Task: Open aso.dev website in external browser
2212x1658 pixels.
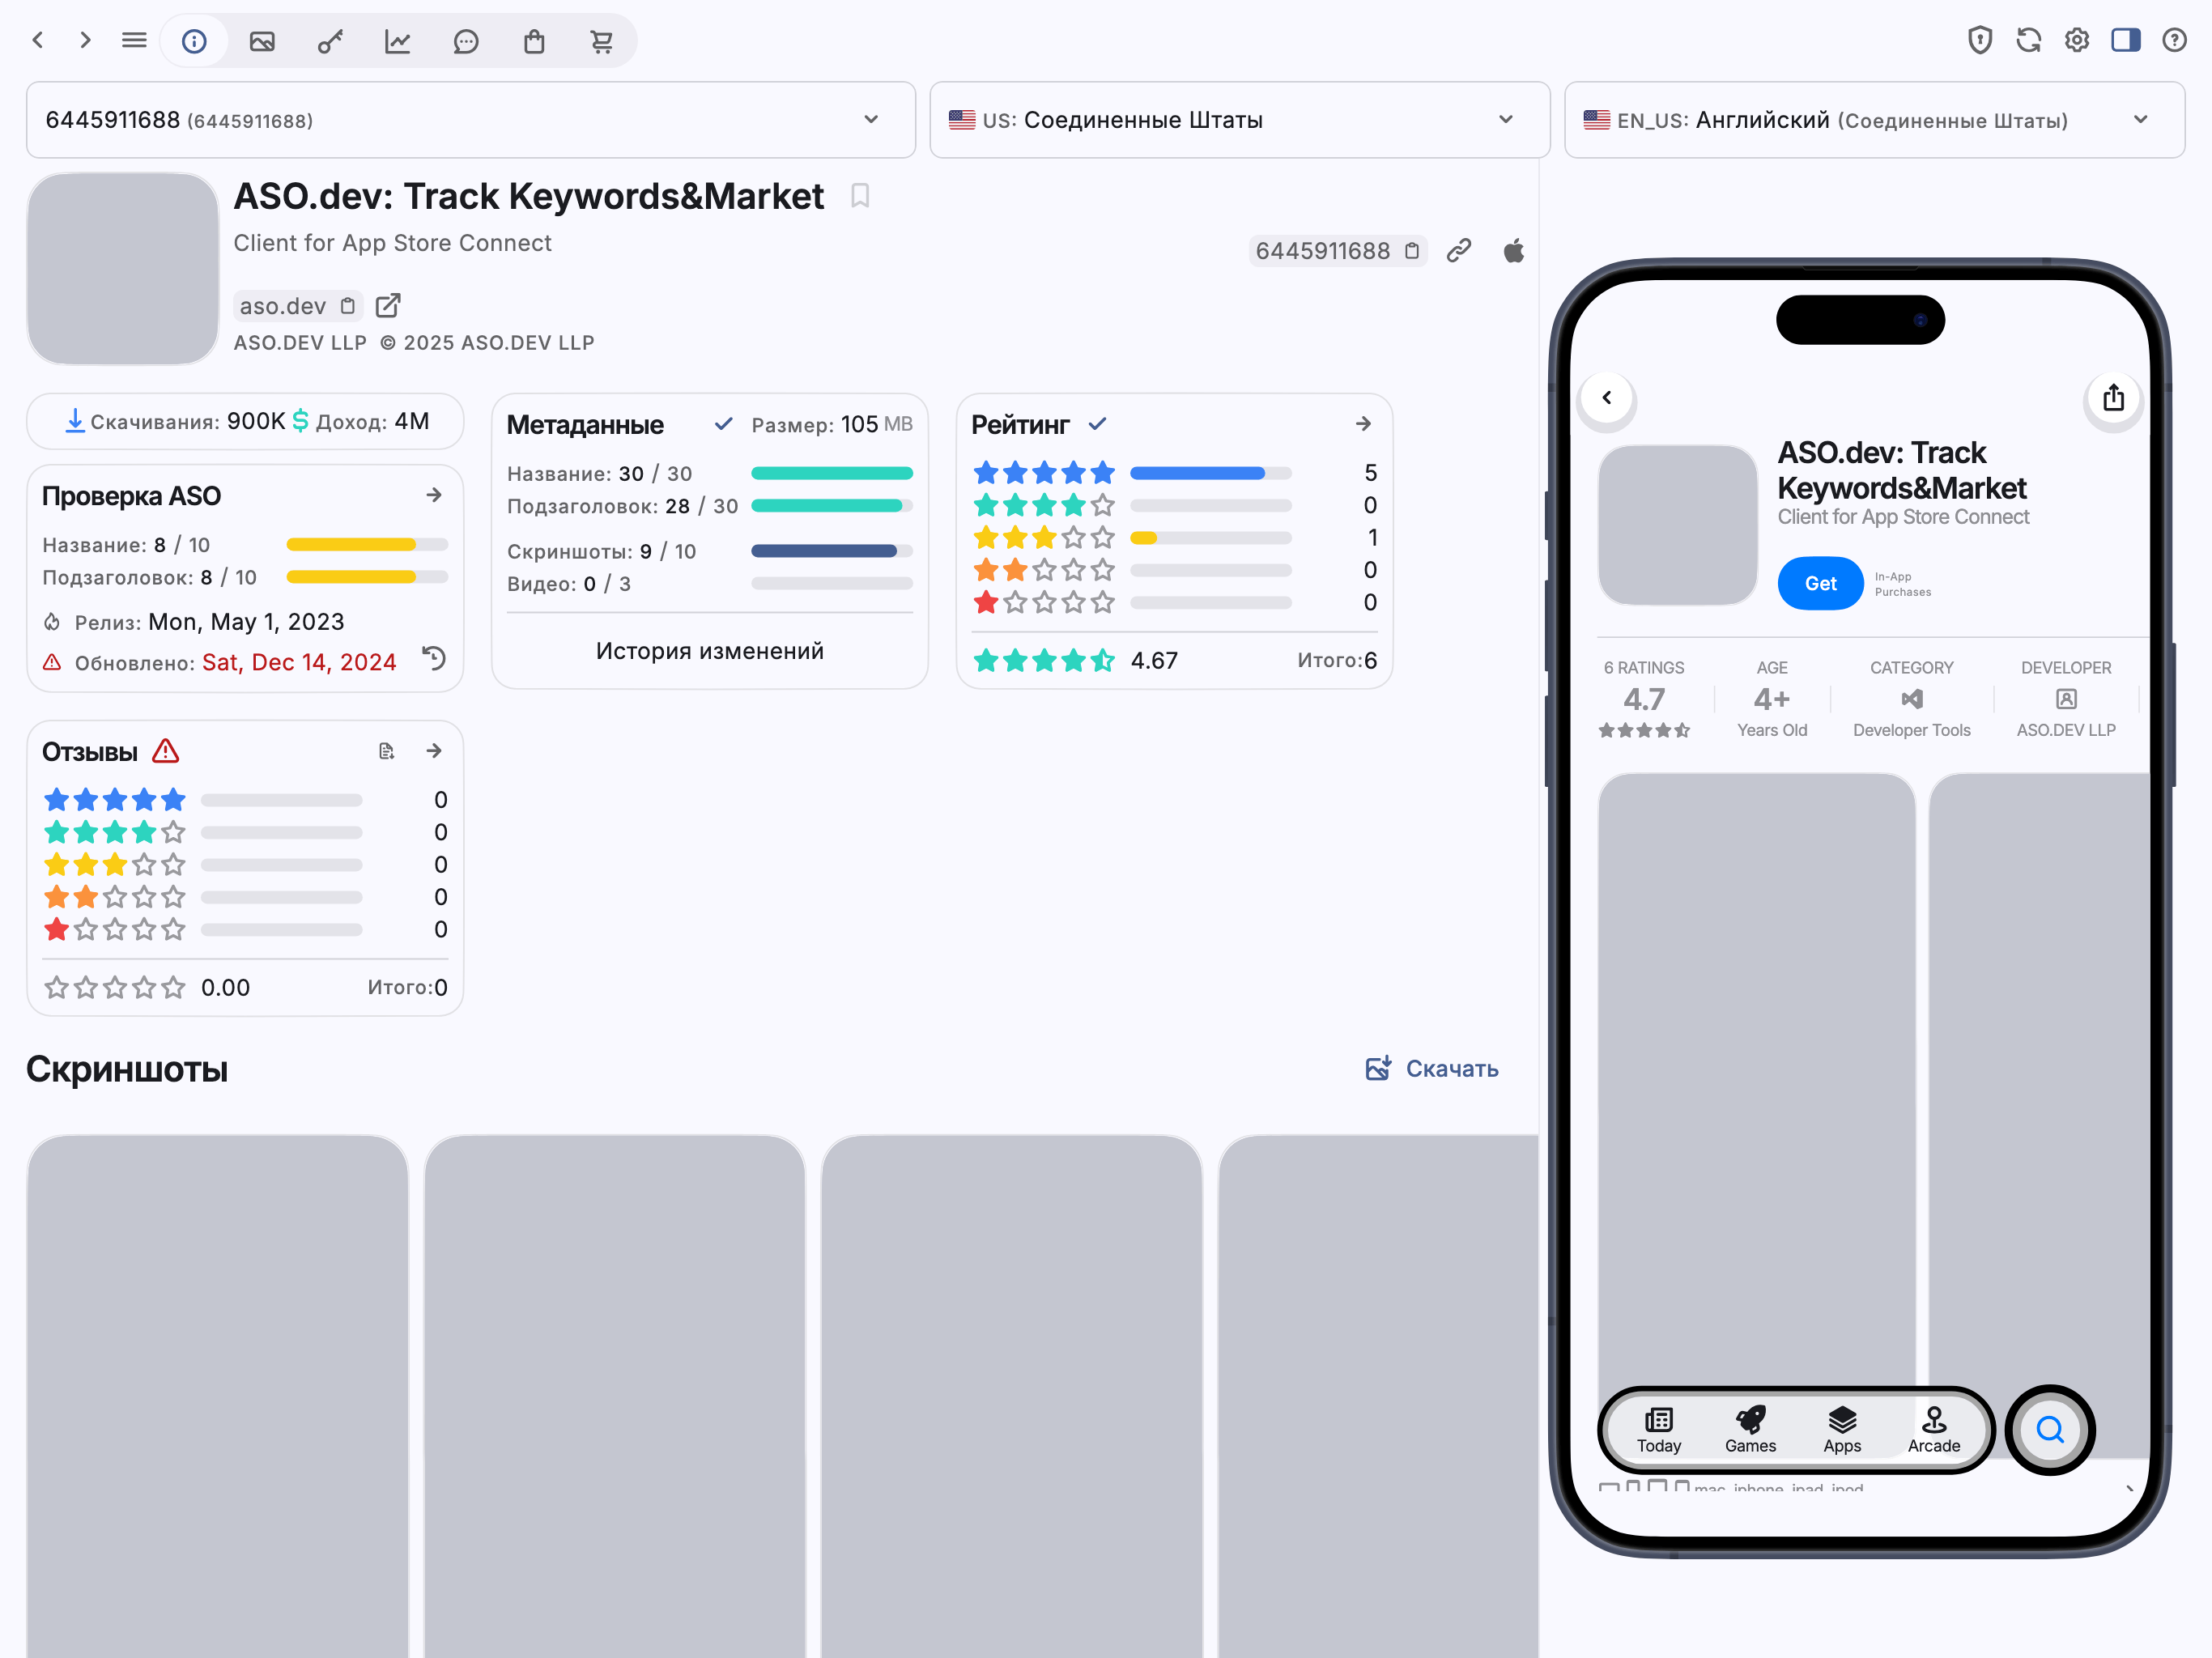Action: pos(388,305)
